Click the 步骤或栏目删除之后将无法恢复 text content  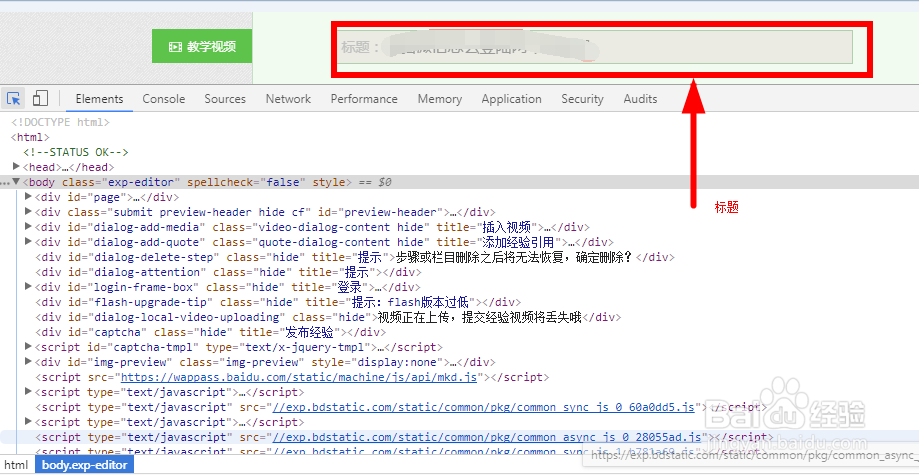pyautogui.click(x=515, y=257)
